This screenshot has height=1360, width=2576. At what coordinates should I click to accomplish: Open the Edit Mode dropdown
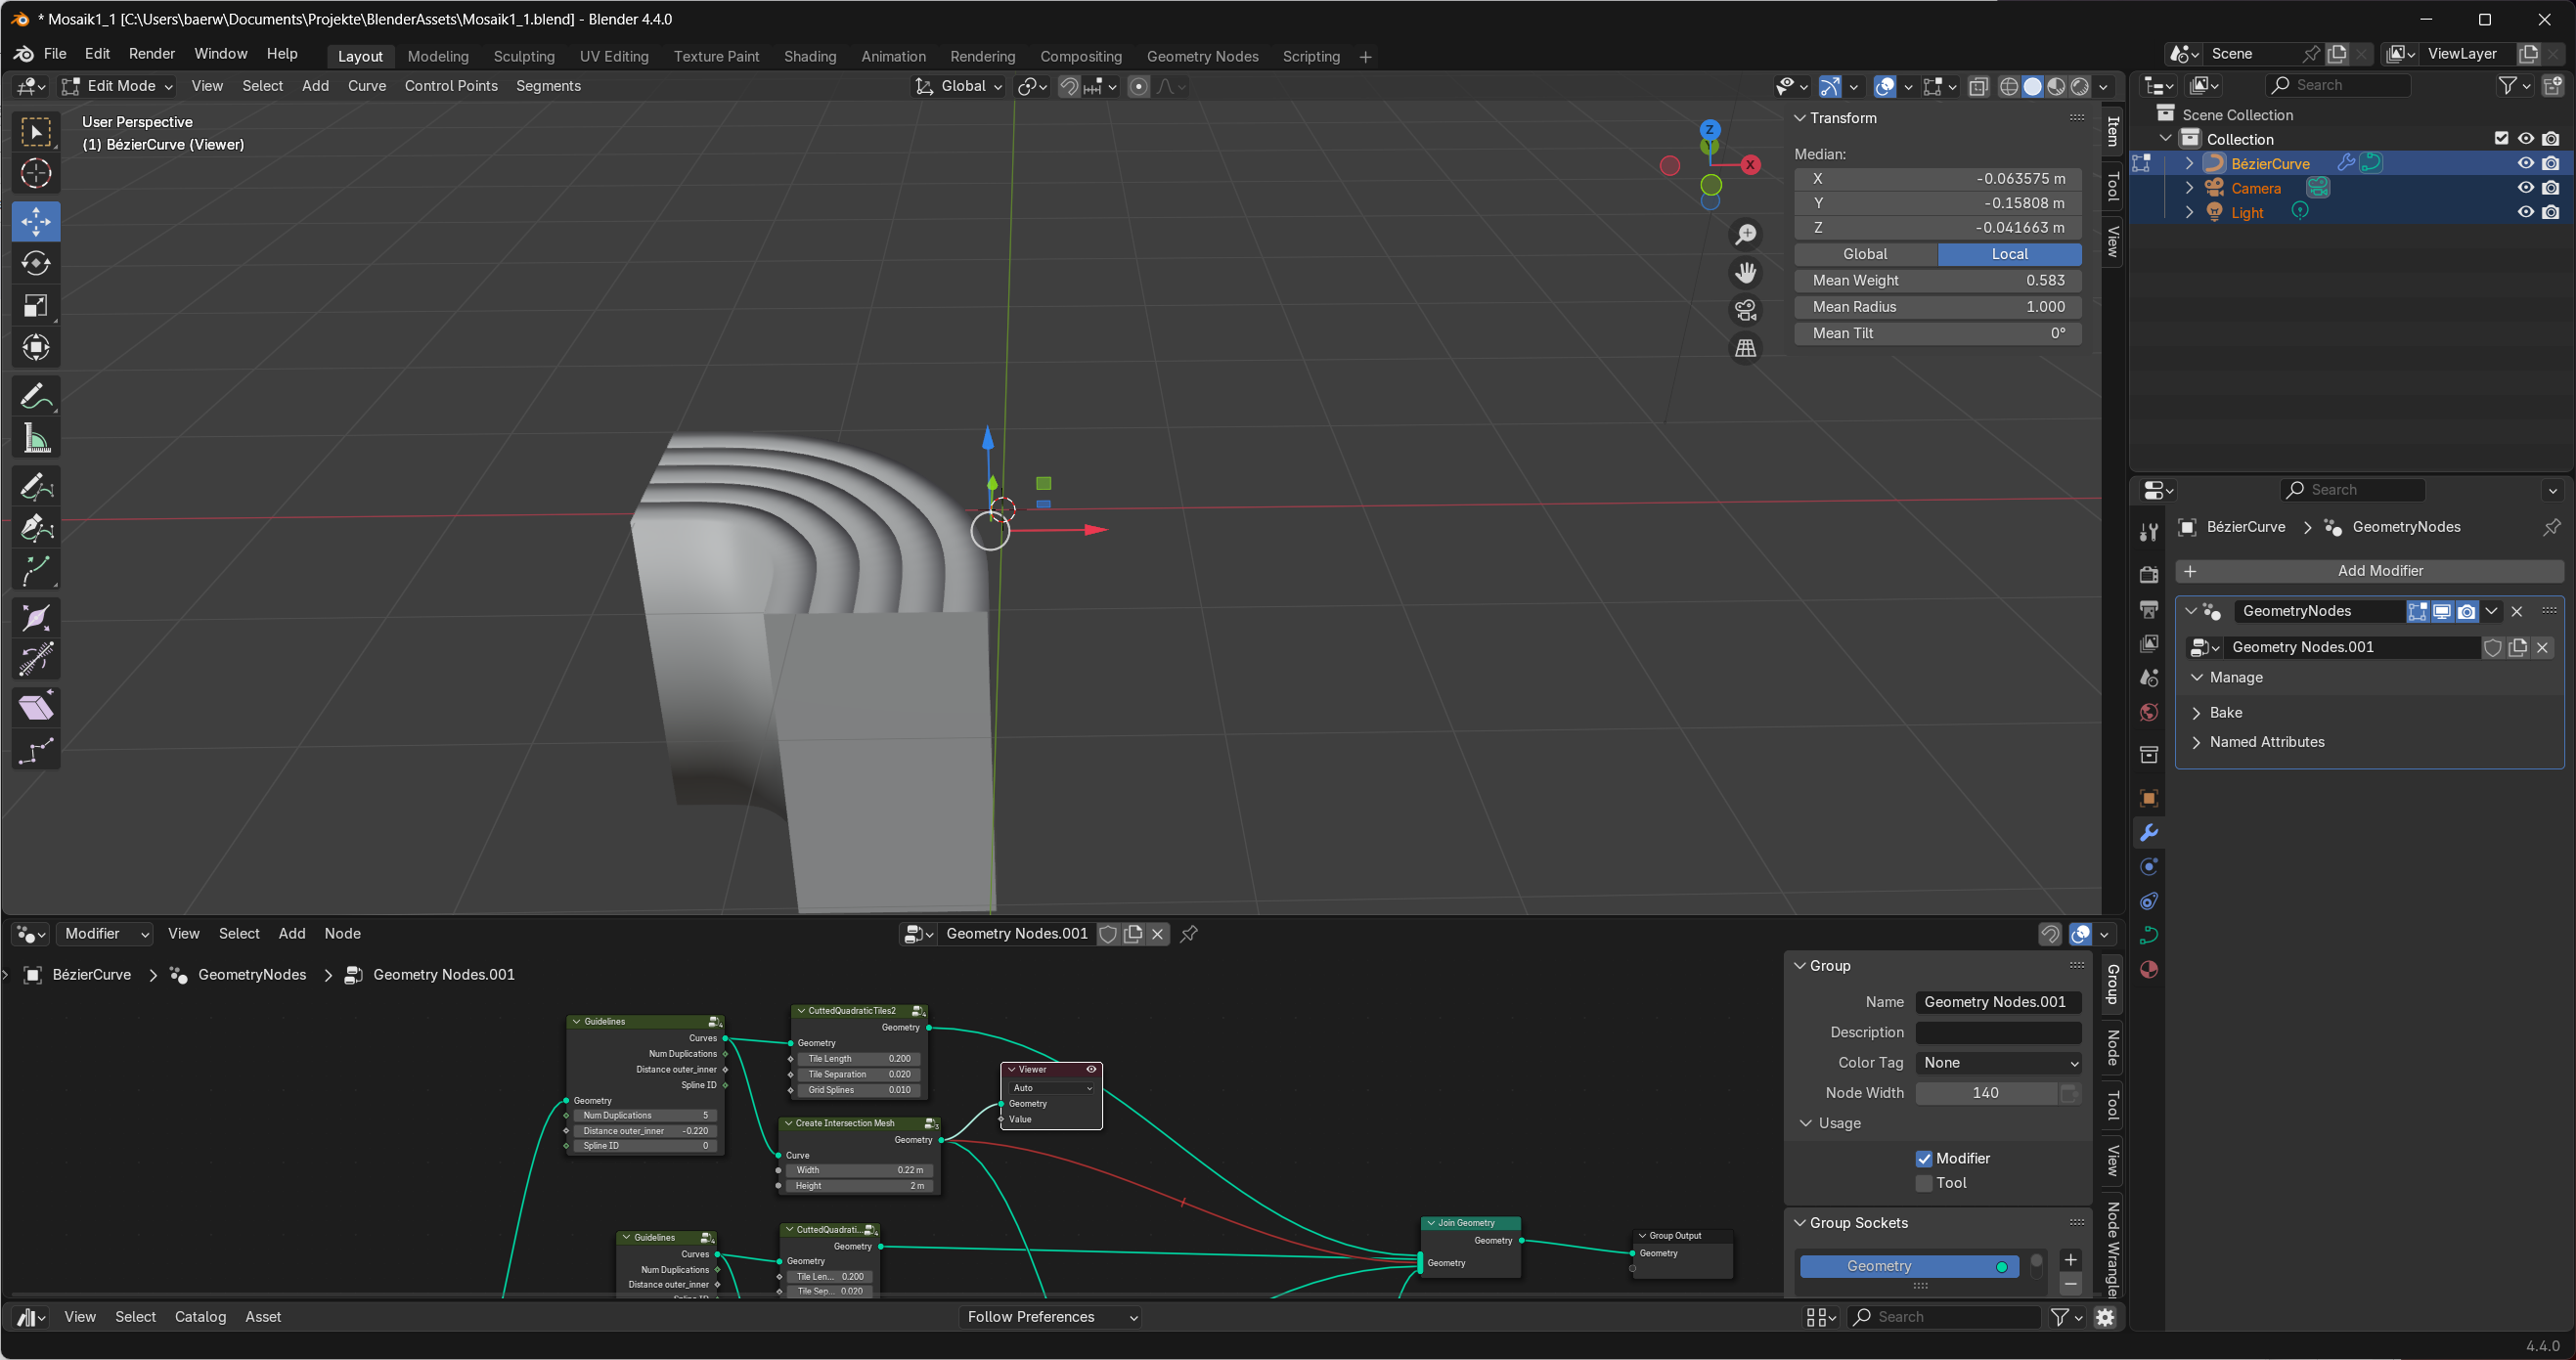tap(118, 86)
